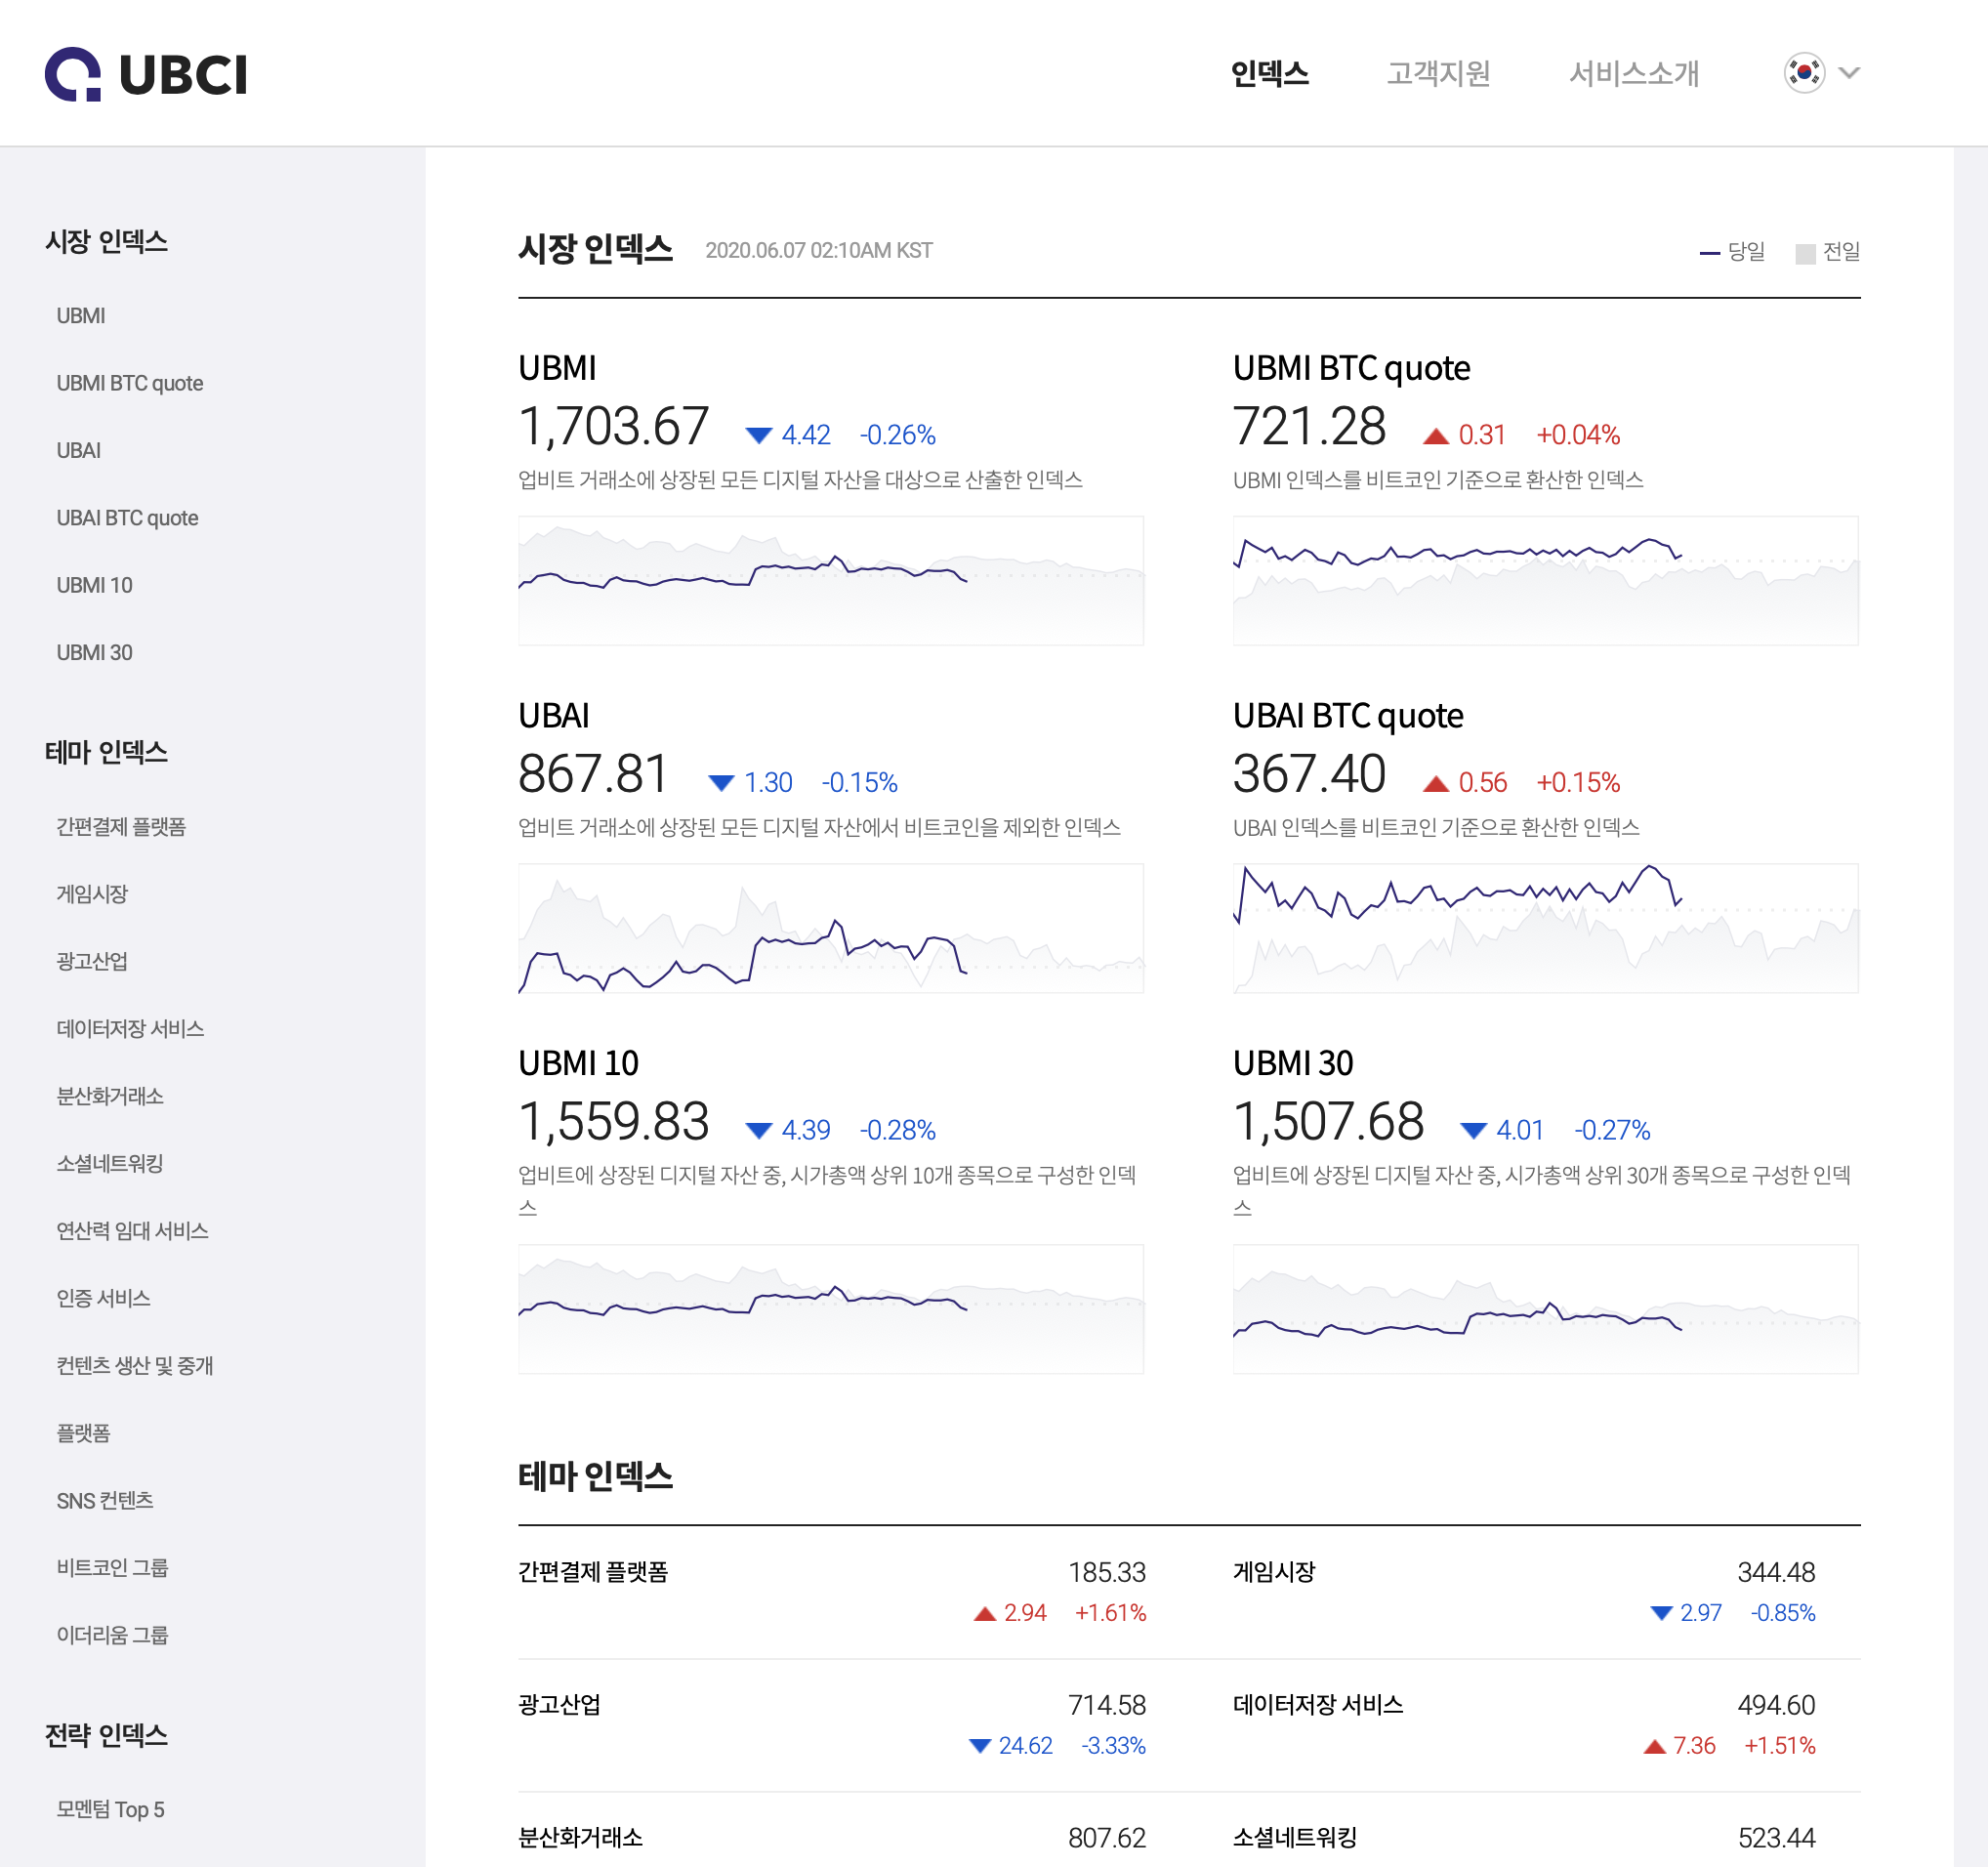Screen dimensions: 1988x1867
Task: Click the 당일 line legend marker
Action: (1709, 253)
